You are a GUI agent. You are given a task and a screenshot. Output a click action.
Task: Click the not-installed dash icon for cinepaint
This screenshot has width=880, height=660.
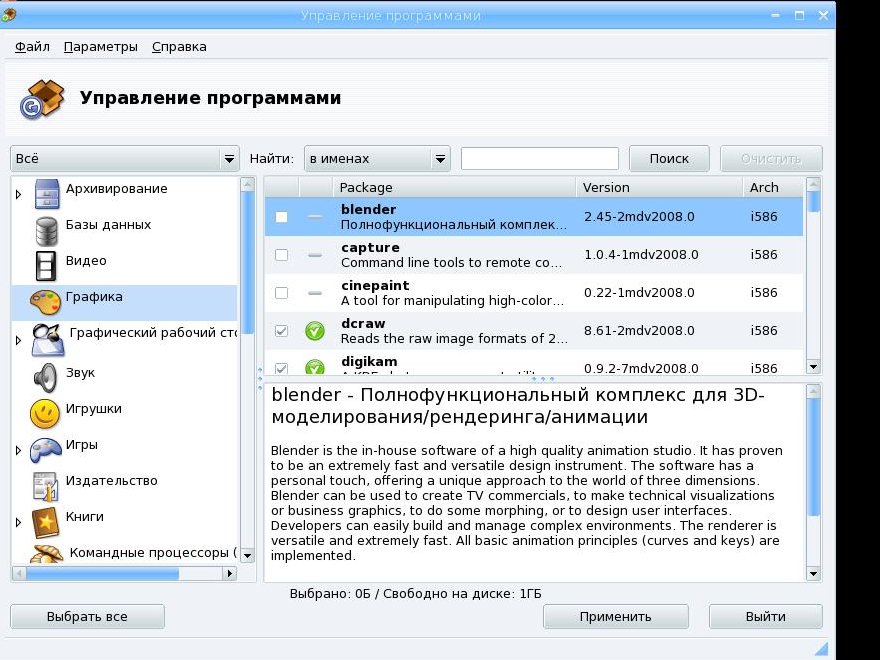coord(315,293)
